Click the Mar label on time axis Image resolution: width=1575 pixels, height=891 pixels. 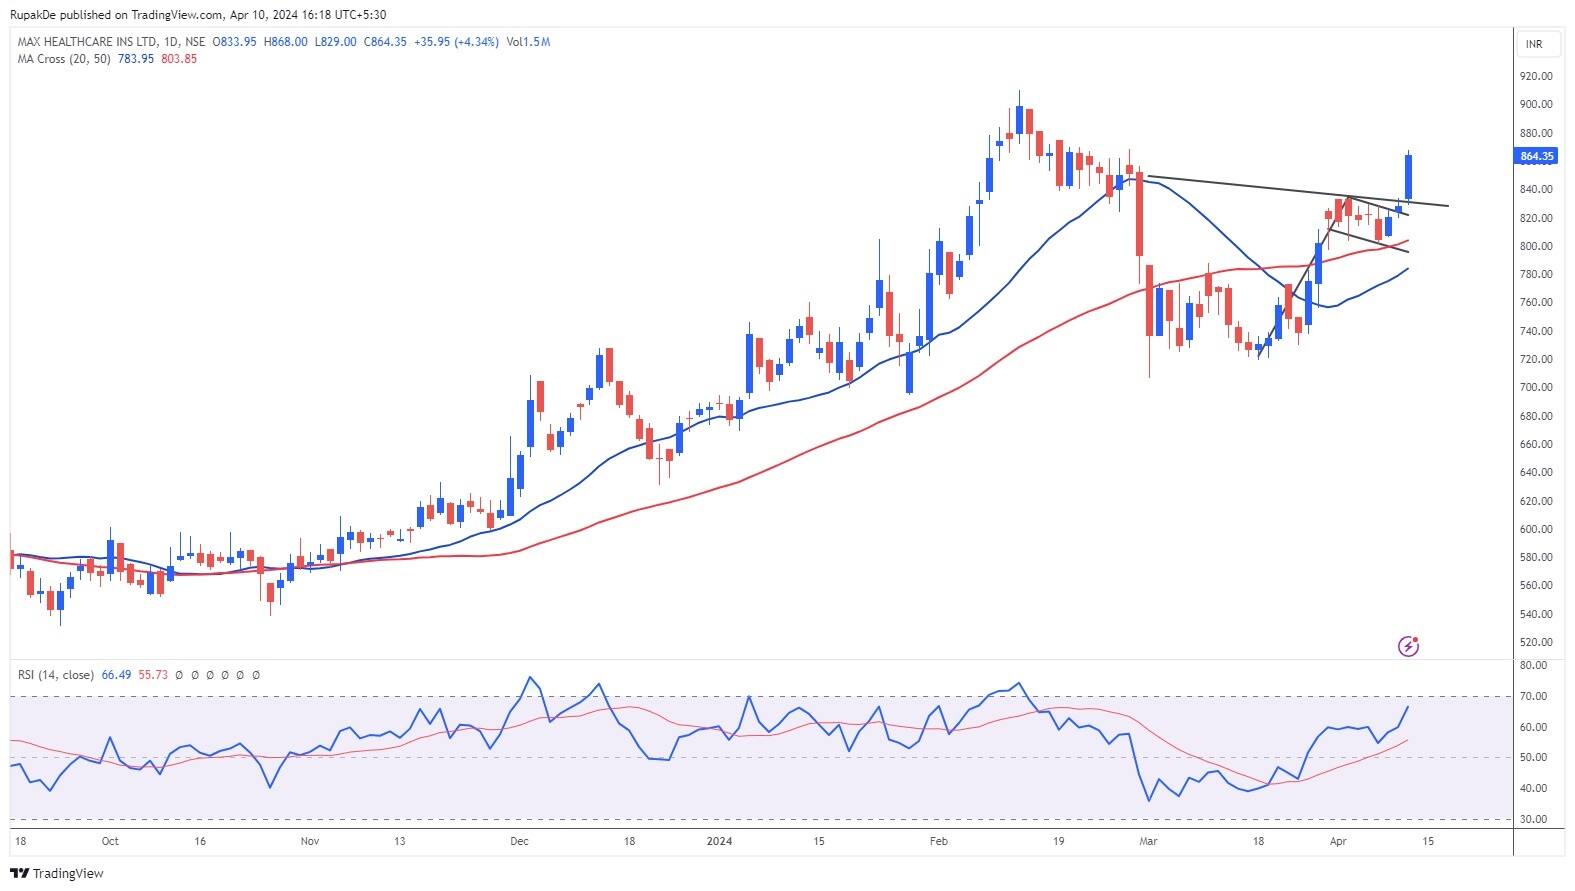click(1148, 841)
